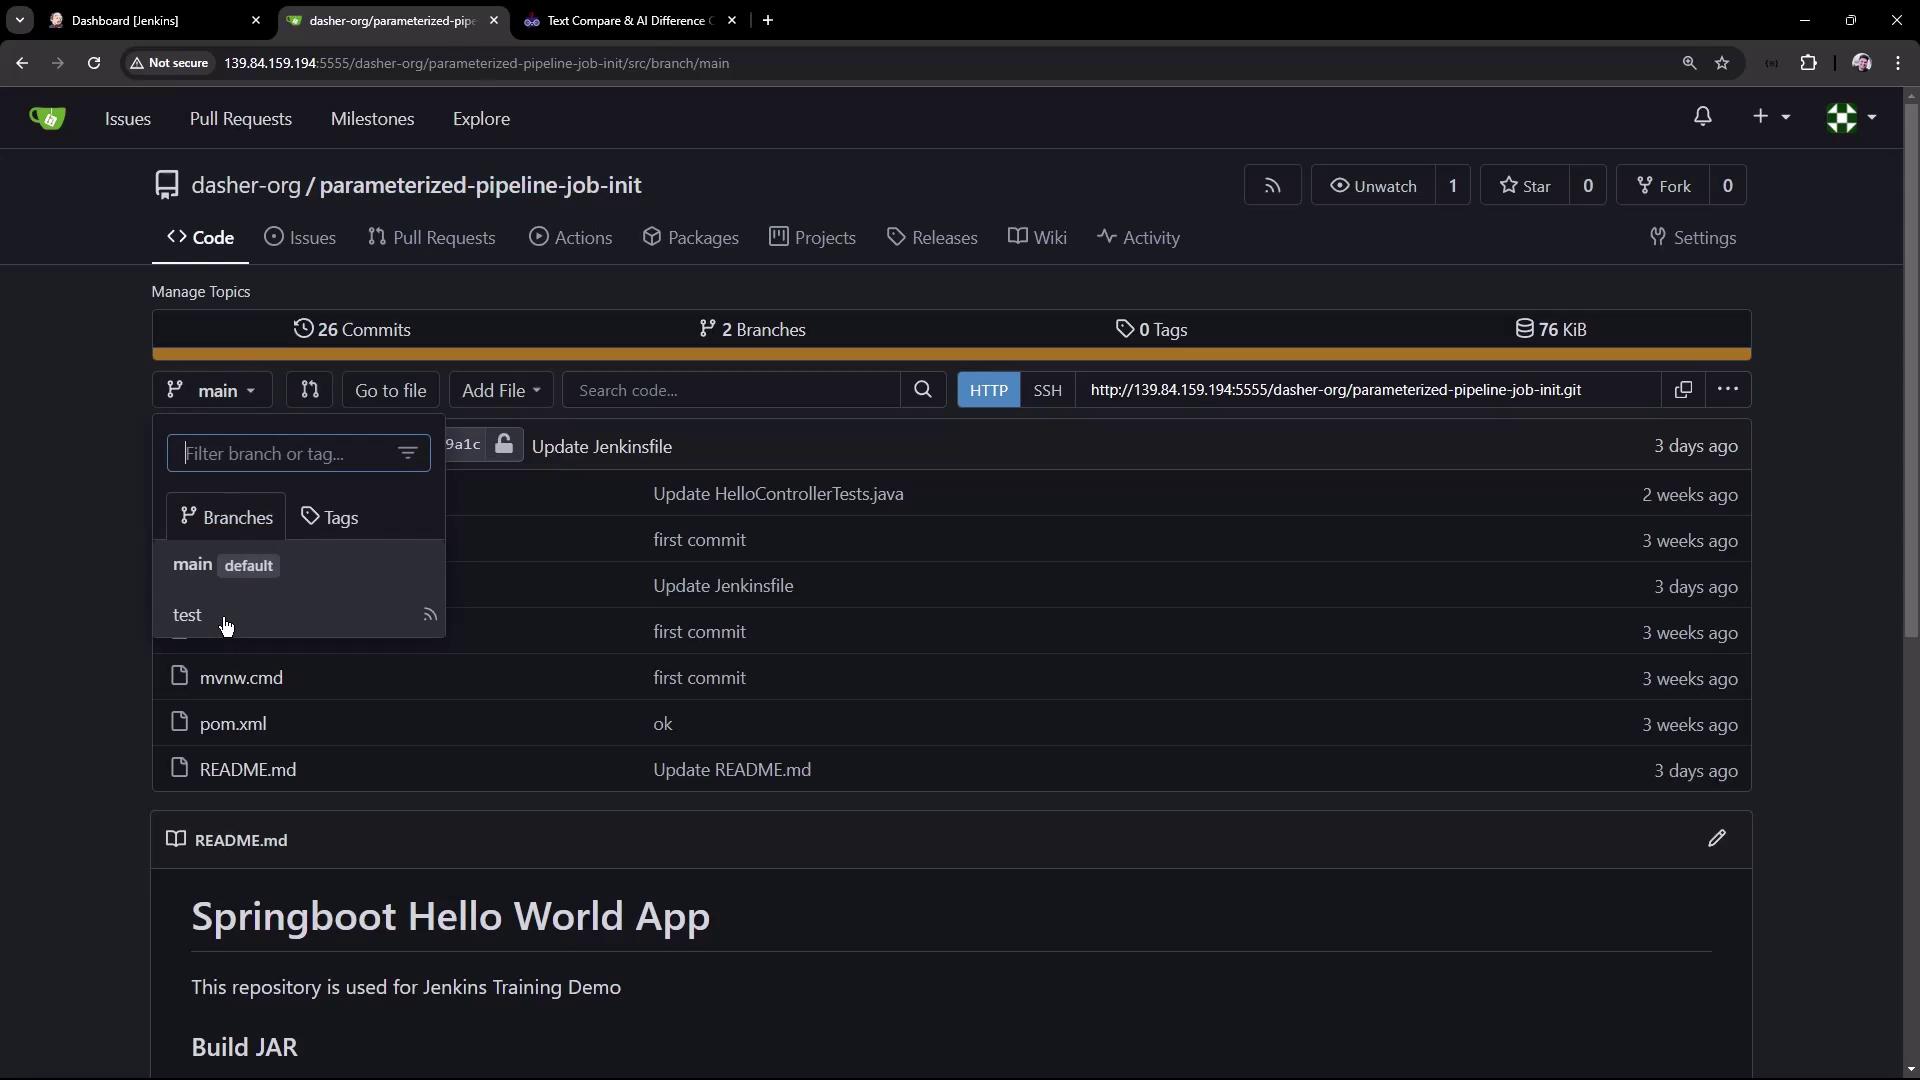Click the Gitea home logo

(x=47, y=118)
